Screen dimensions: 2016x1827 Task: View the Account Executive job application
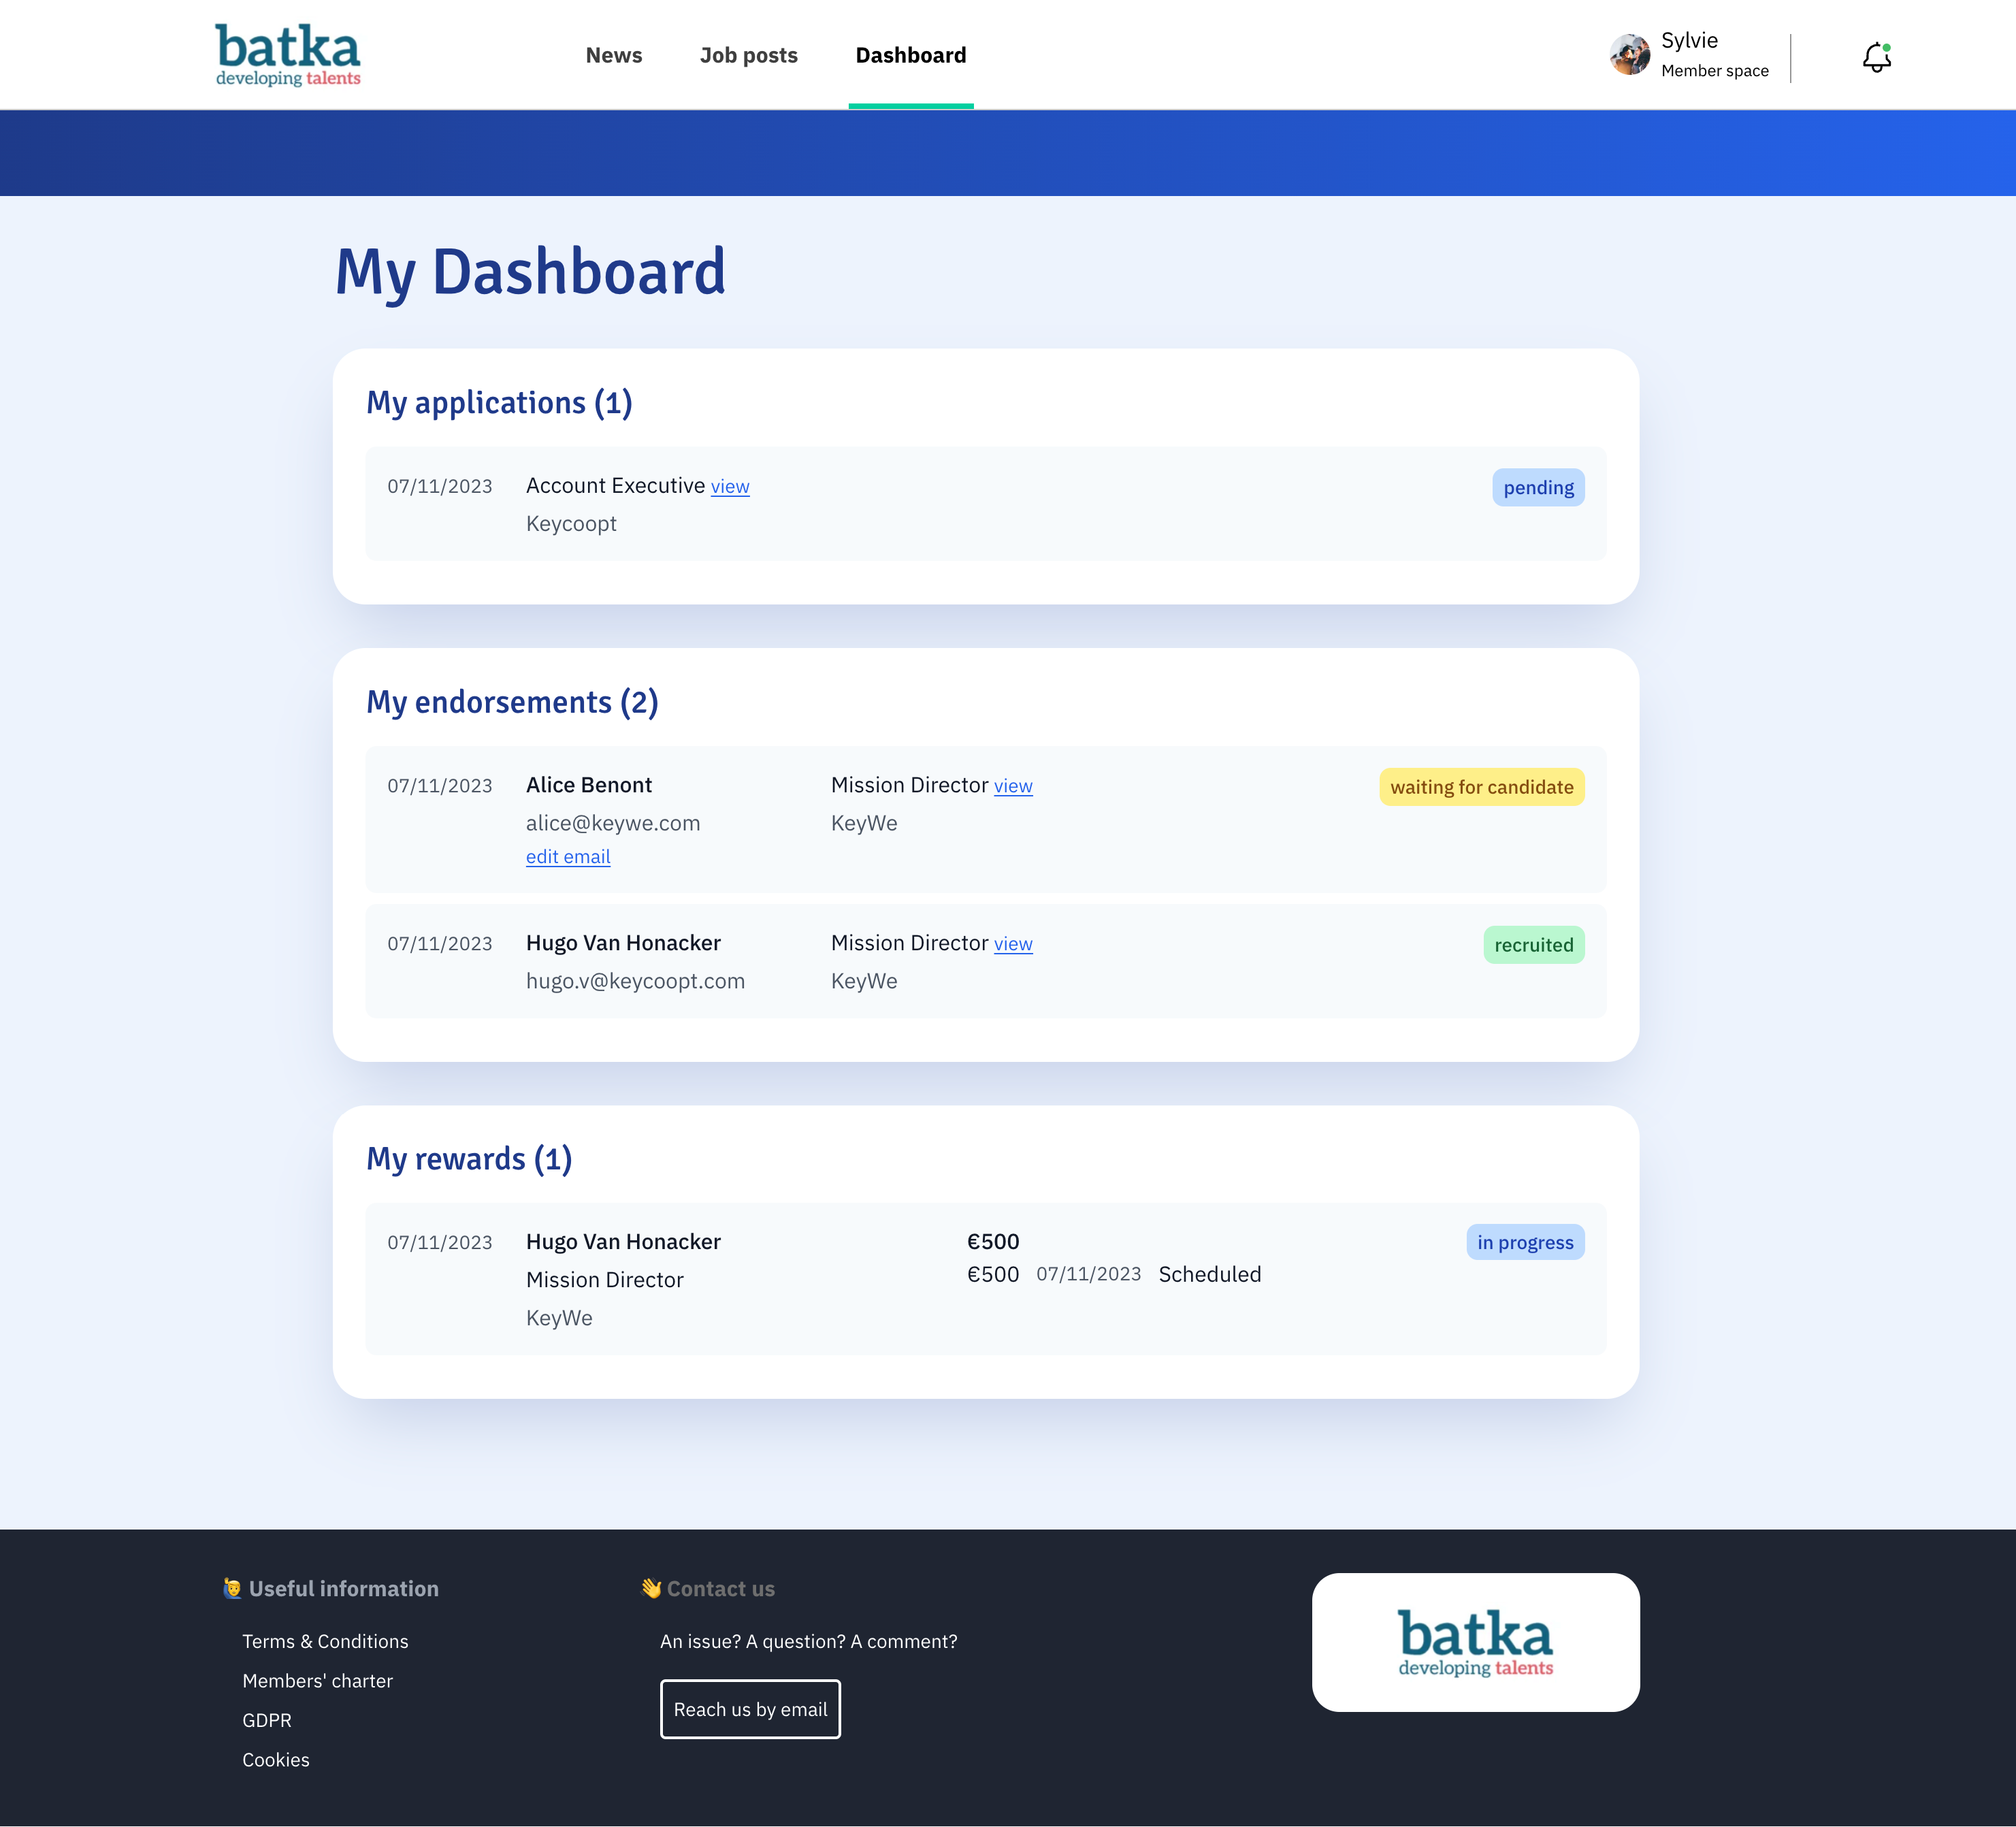(x=729, y=487)
